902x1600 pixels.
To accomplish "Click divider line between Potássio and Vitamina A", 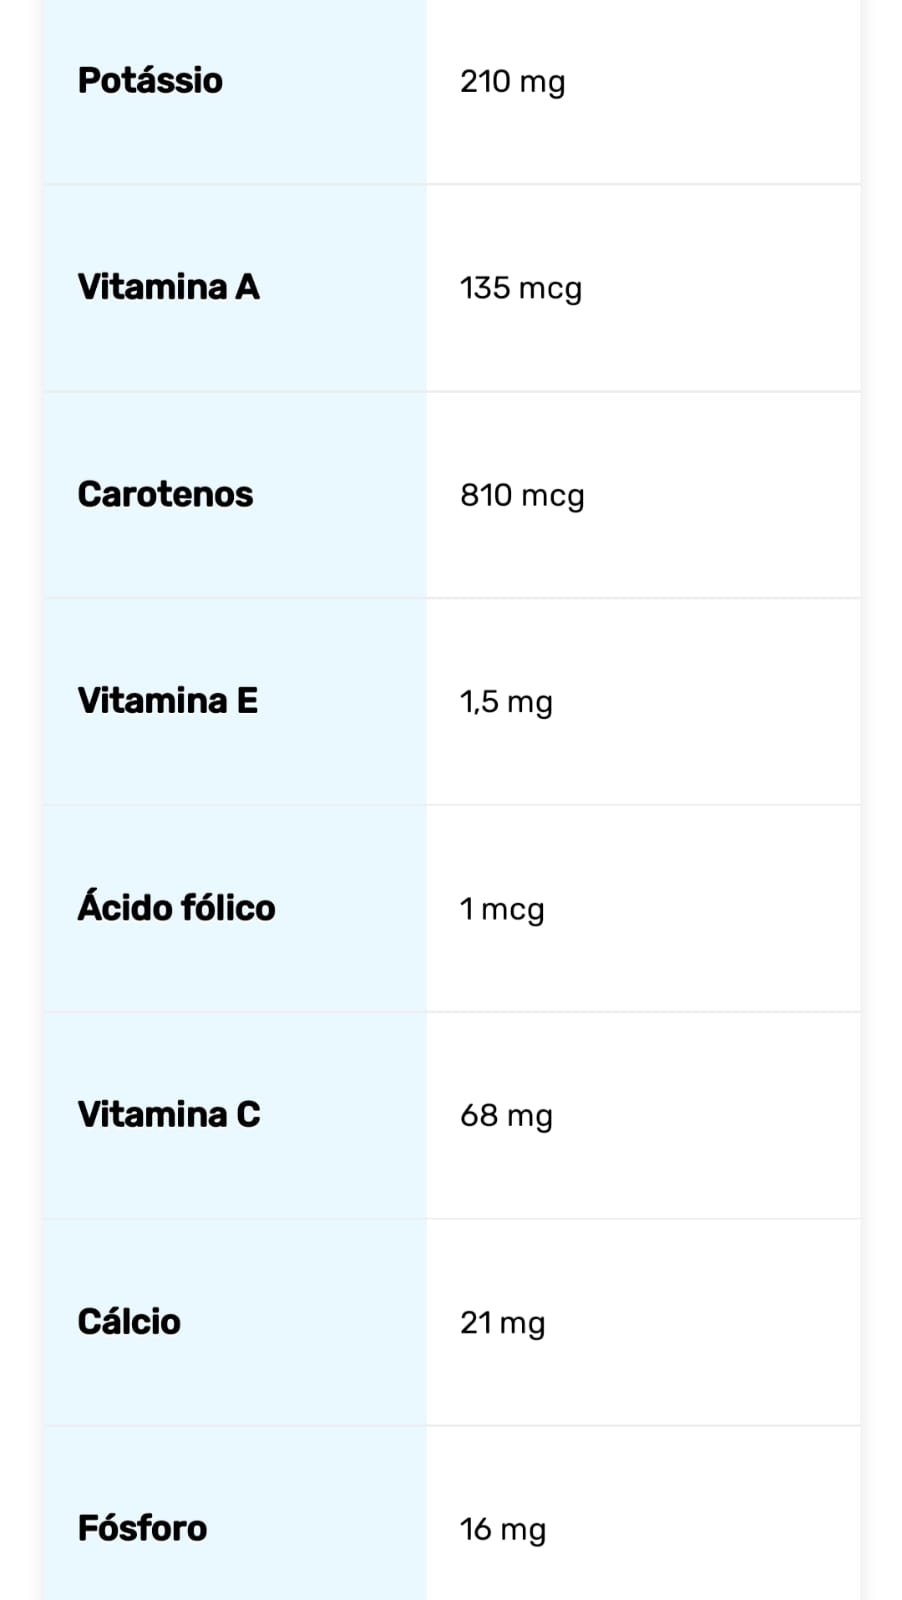I will pos(451,185).
